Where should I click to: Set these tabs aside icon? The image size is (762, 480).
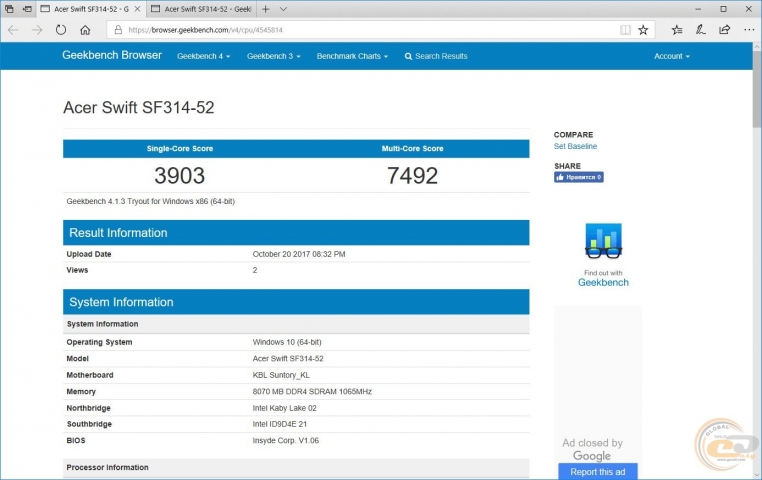coord(27,9)
